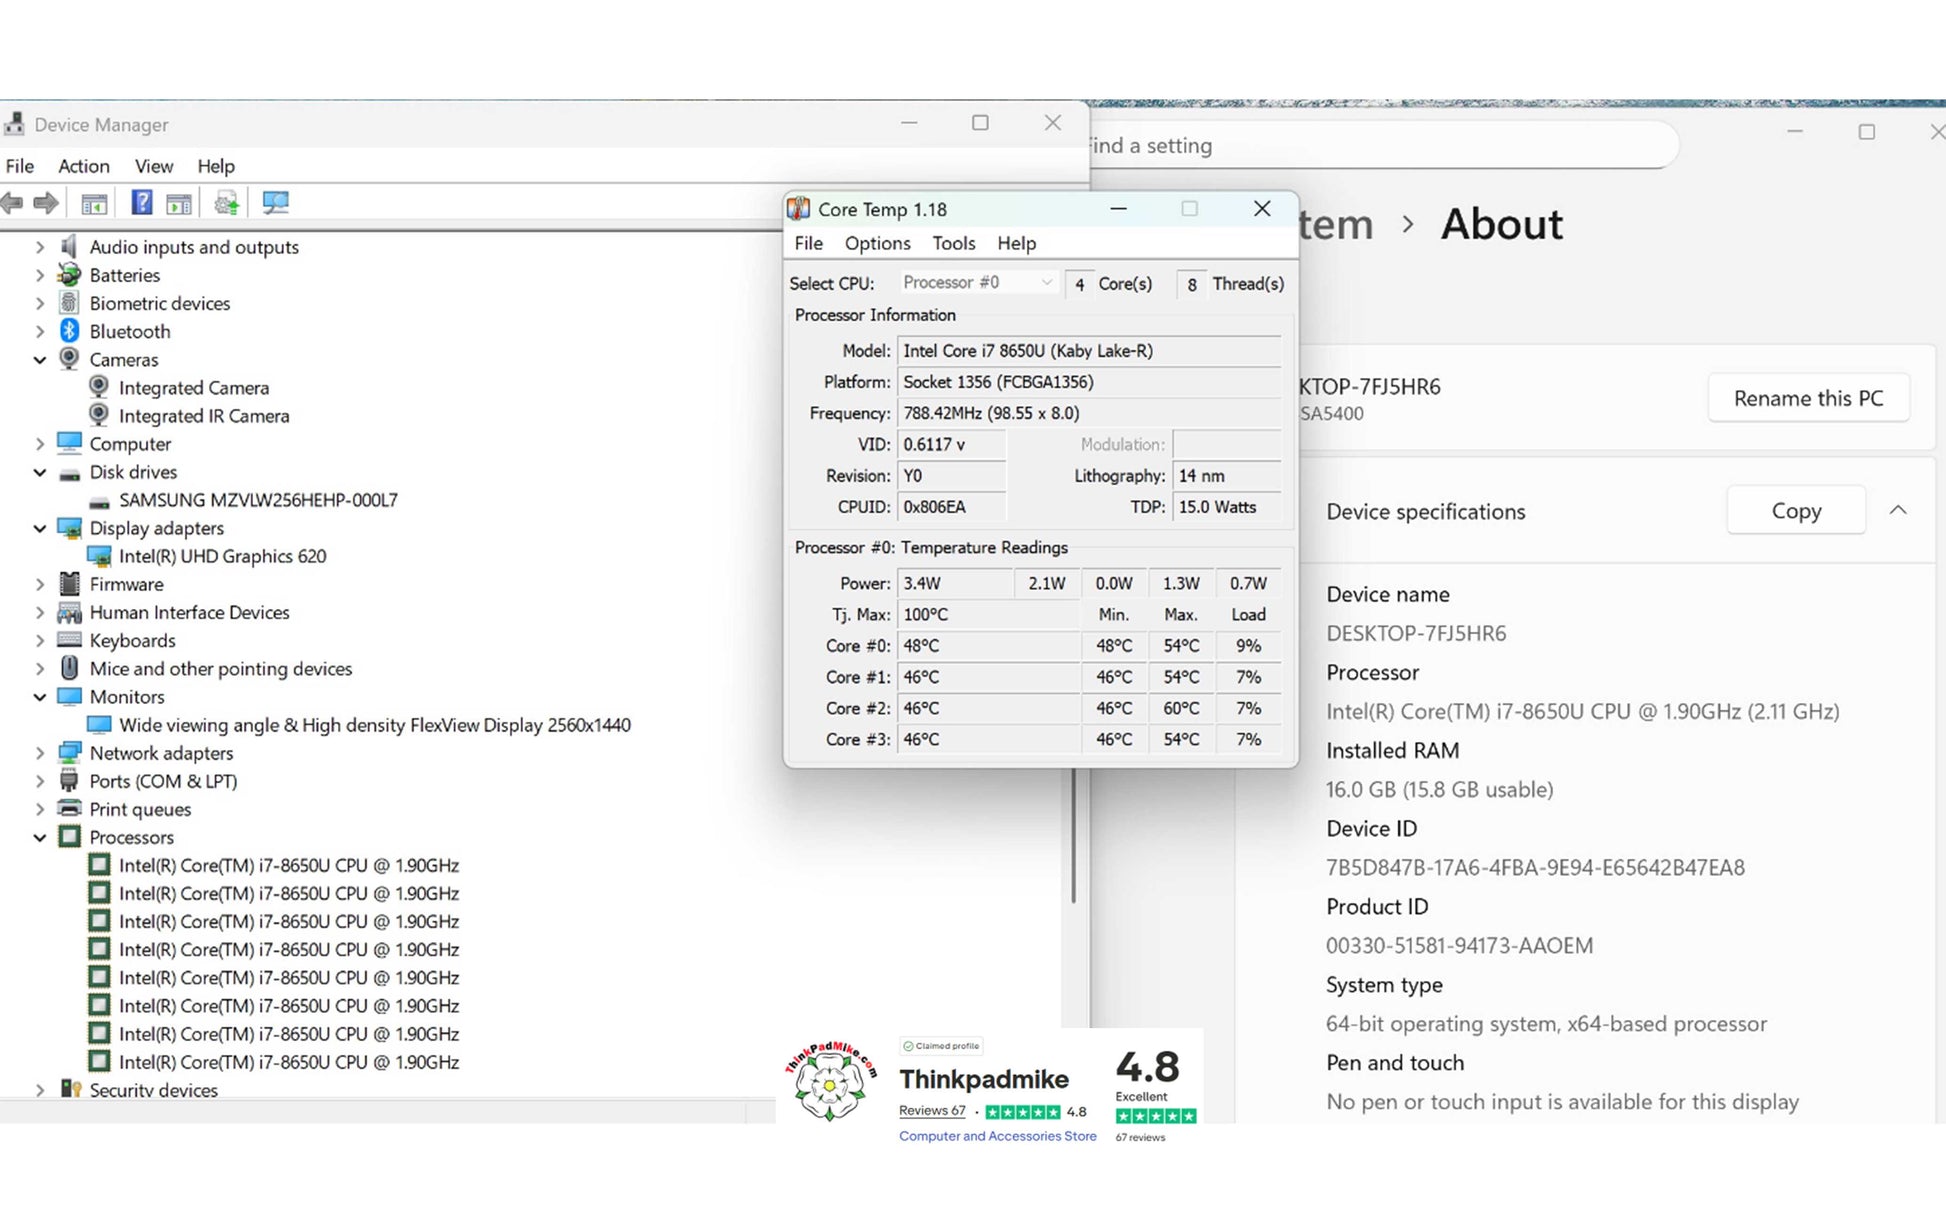Click the Device Manager vertical scrollbar
The image size is (1946, 1223).
pos(1073,836)
